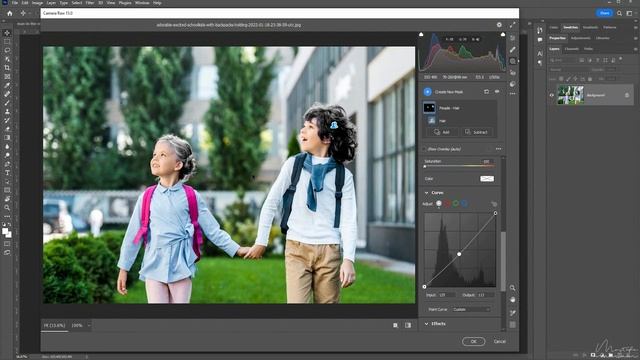Open more image settings ellipsis in right strip
This screenshot has height=360, width=640.
pyautogui.click(x=513, y=94)
